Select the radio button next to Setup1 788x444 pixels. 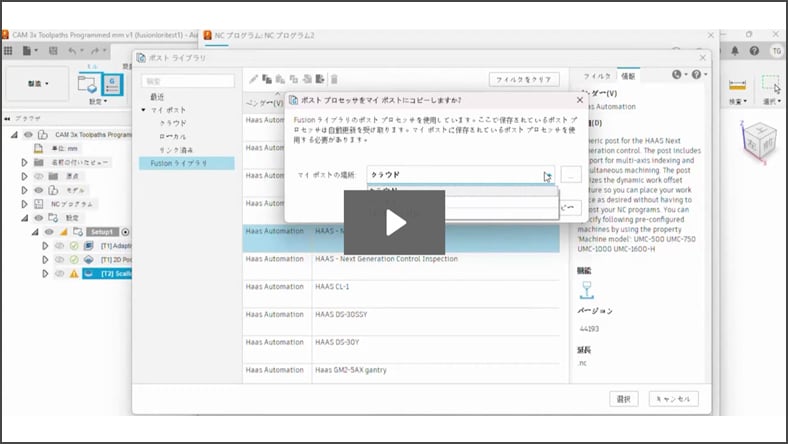tap(126, 232)
